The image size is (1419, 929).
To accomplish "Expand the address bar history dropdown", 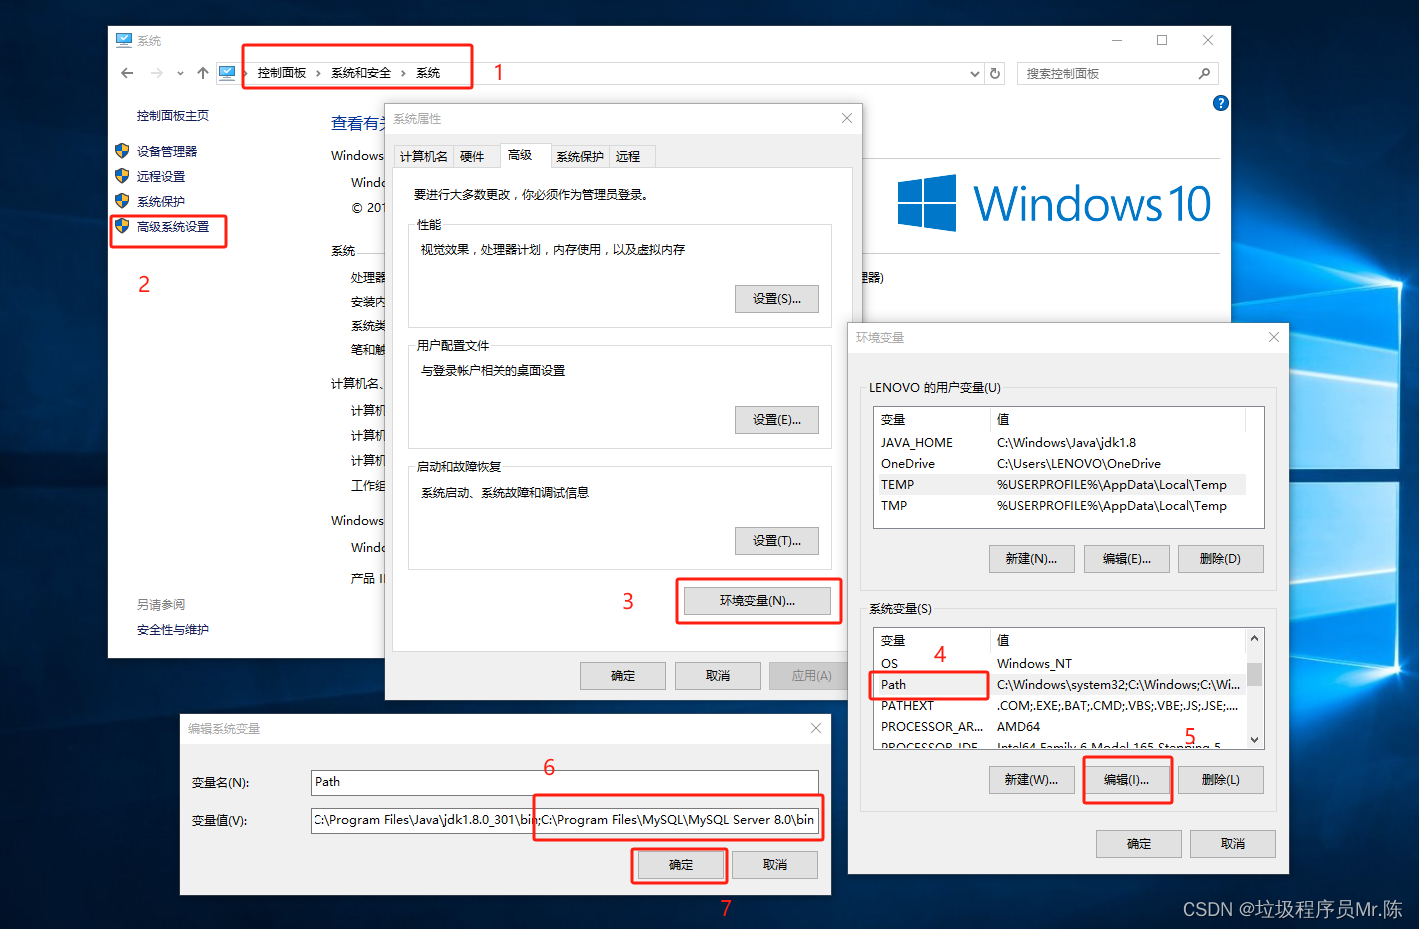I will pyautogui.click(x=975, y=73).
